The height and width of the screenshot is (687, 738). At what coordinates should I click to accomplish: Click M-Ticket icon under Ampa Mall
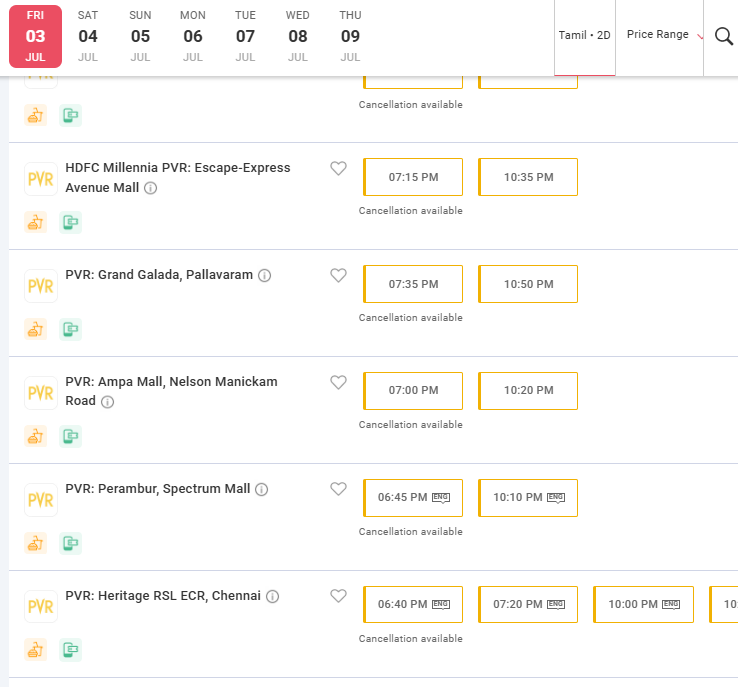(71, 436)
